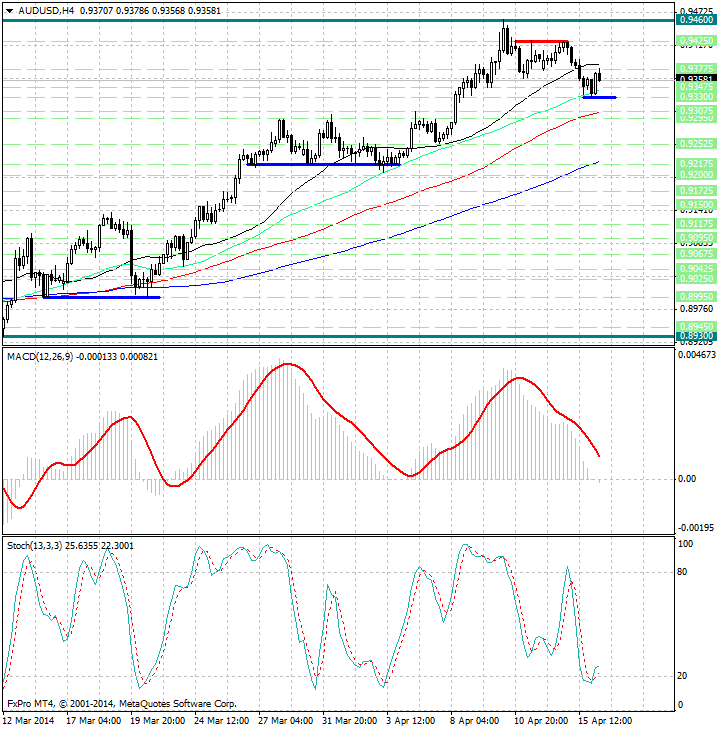The image size is (717, 729).
Task: Click the 0.92175 price level label
Action: click(696, 164)
